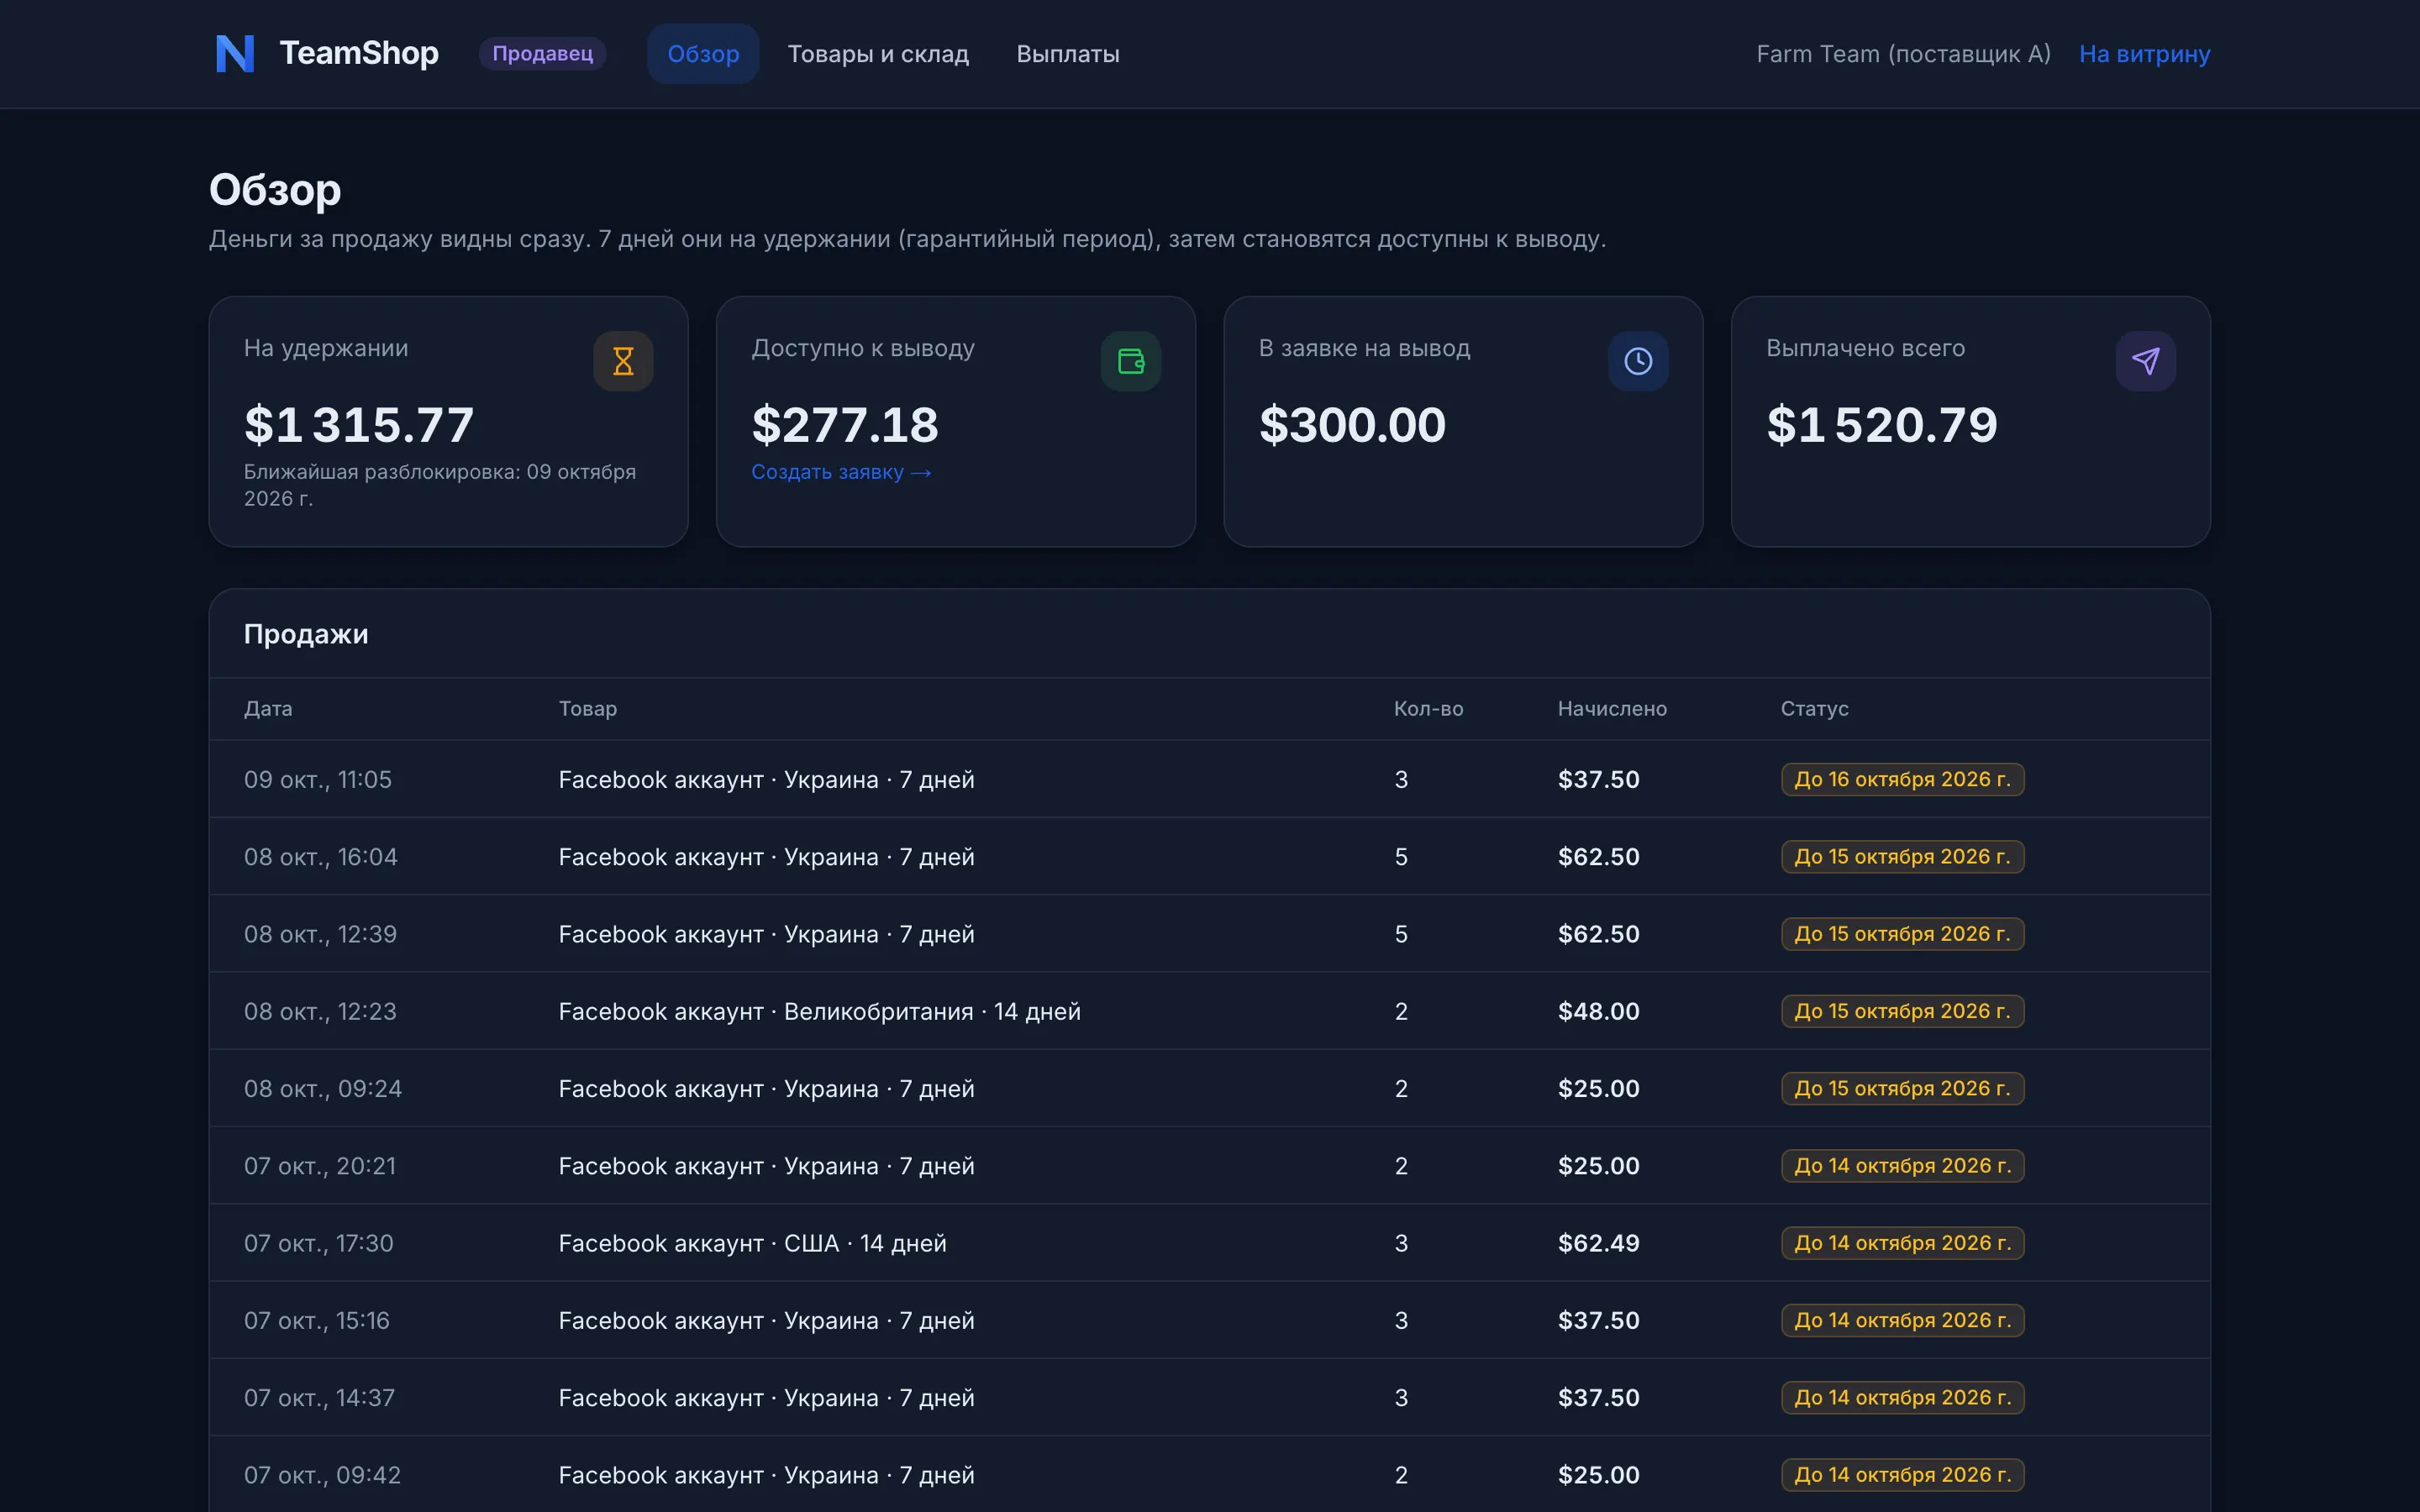Screen dimensions: 2420x1512
Task: Select the 09 окт., 11:05 sale row
Action: click(1209, 779)
